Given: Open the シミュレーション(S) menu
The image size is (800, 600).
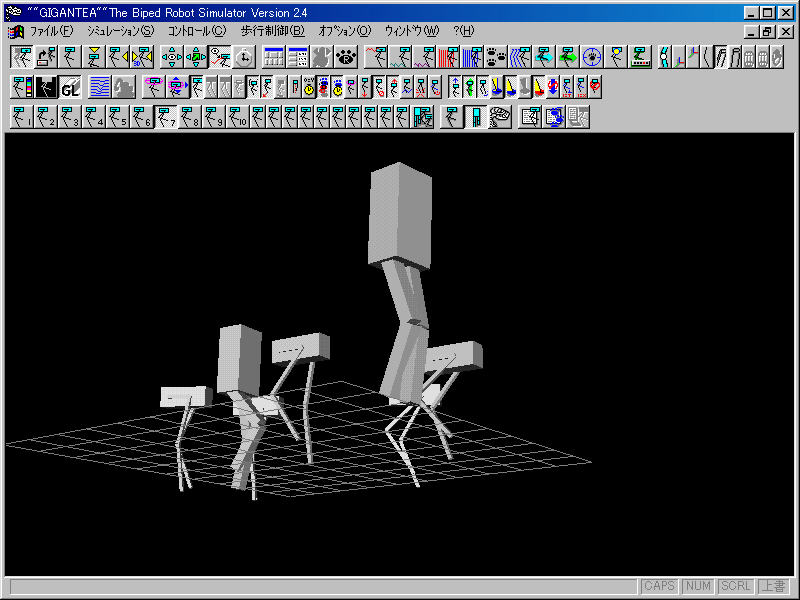Looking at the screenshot, I should (x=120, y=31).
